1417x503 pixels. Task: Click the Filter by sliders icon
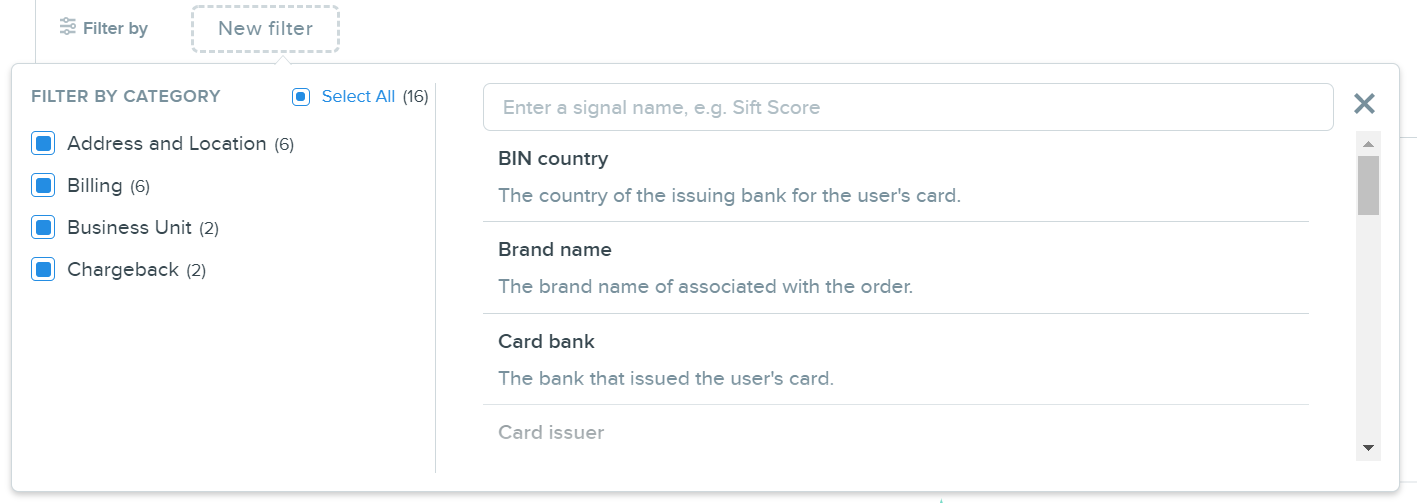pyautogui.click(x=67, y=27)
